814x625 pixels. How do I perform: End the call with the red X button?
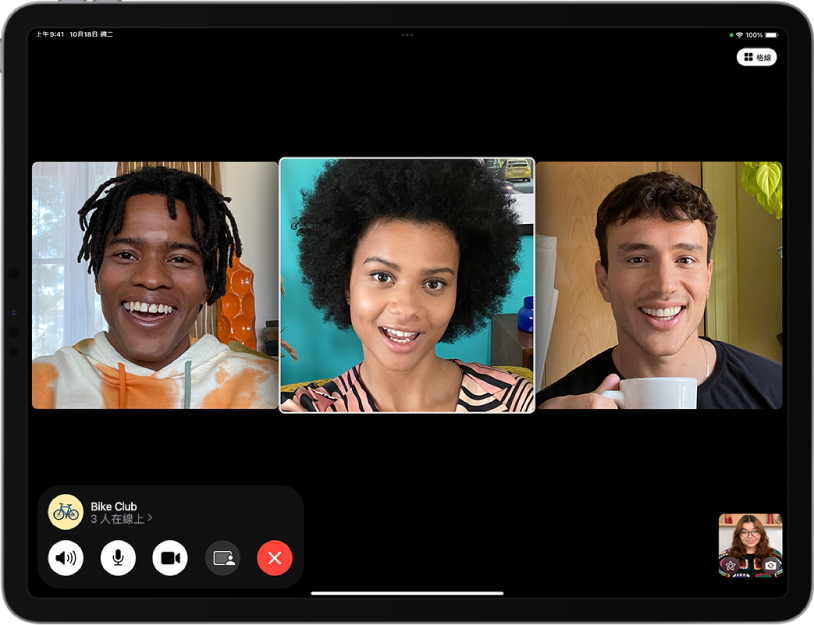274,557
